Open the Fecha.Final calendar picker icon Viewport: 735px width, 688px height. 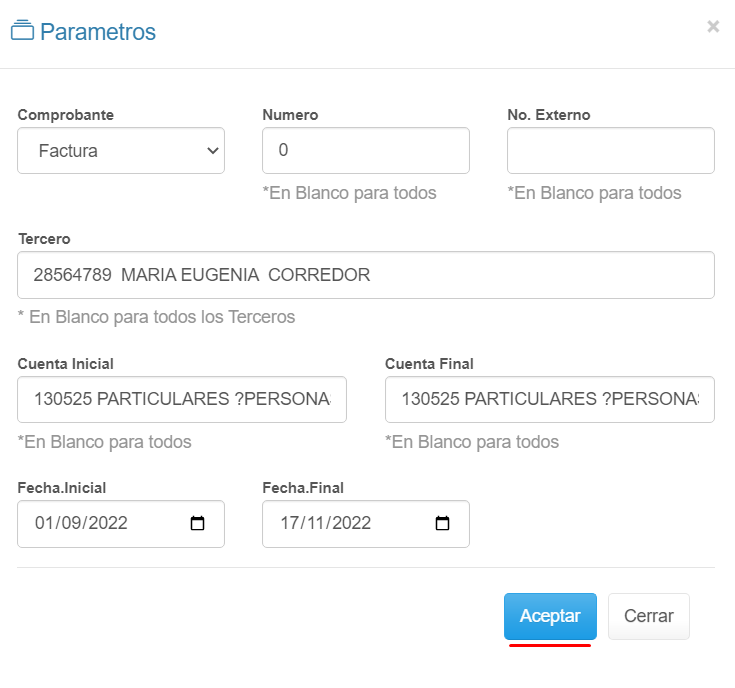pyautogui.click(x=443, y=523)
